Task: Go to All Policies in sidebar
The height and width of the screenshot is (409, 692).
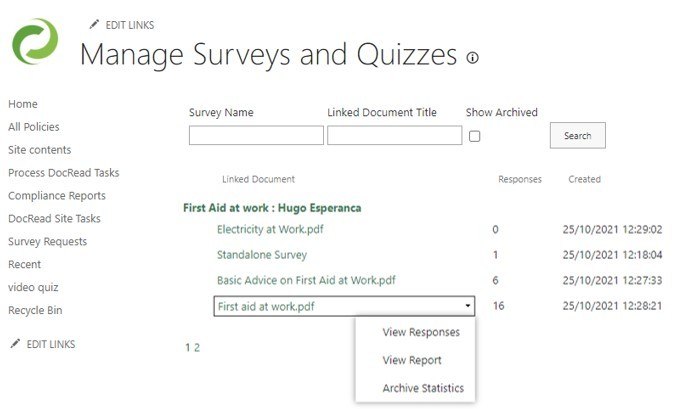Action: 34,127
